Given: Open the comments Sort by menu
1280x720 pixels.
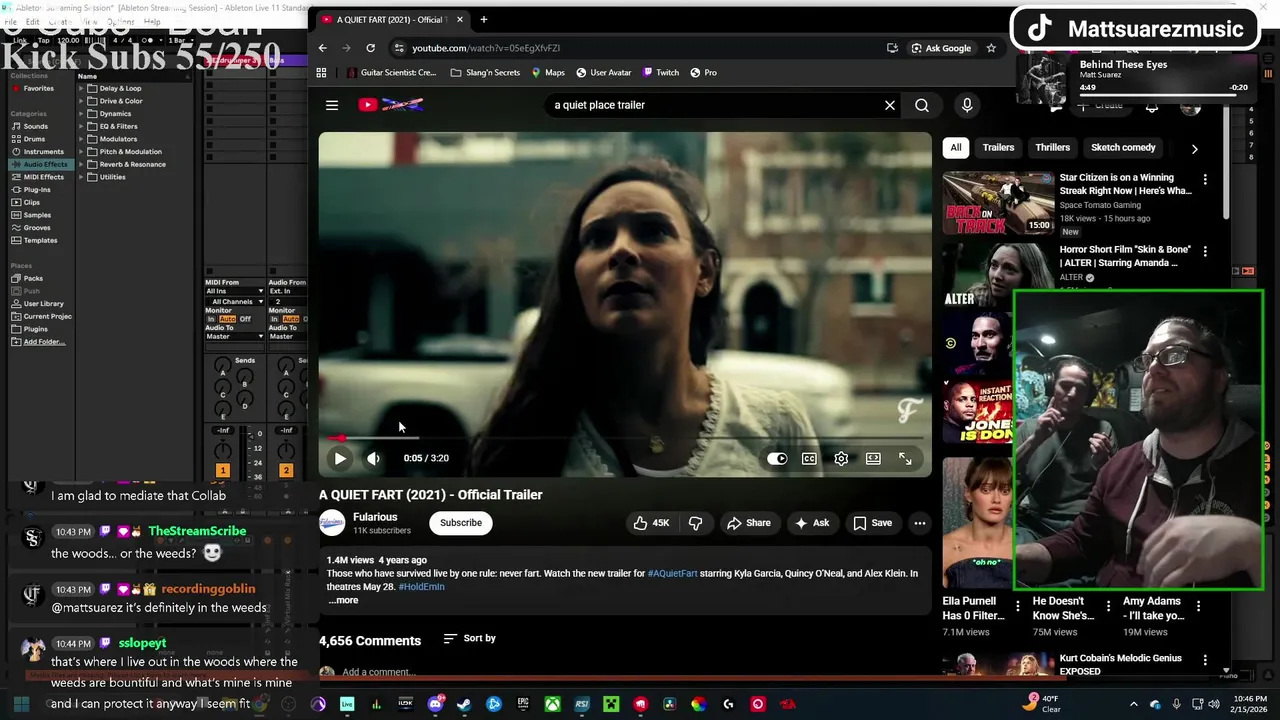Looking at the screenshot, I should click(470, 638).
